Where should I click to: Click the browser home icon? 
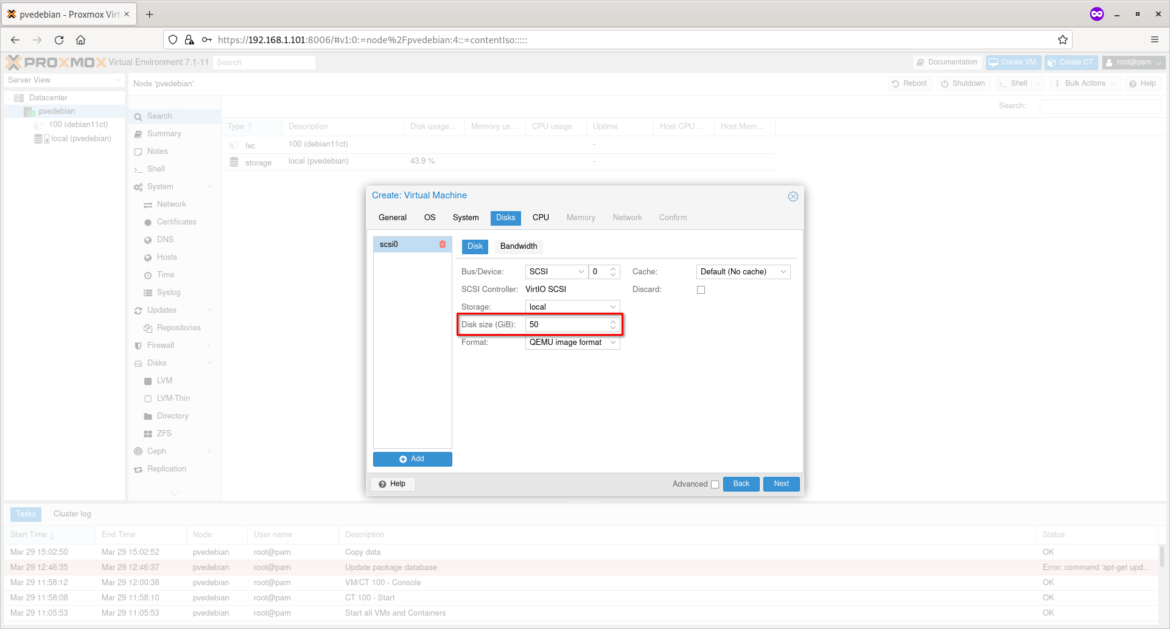coord(81,40)
